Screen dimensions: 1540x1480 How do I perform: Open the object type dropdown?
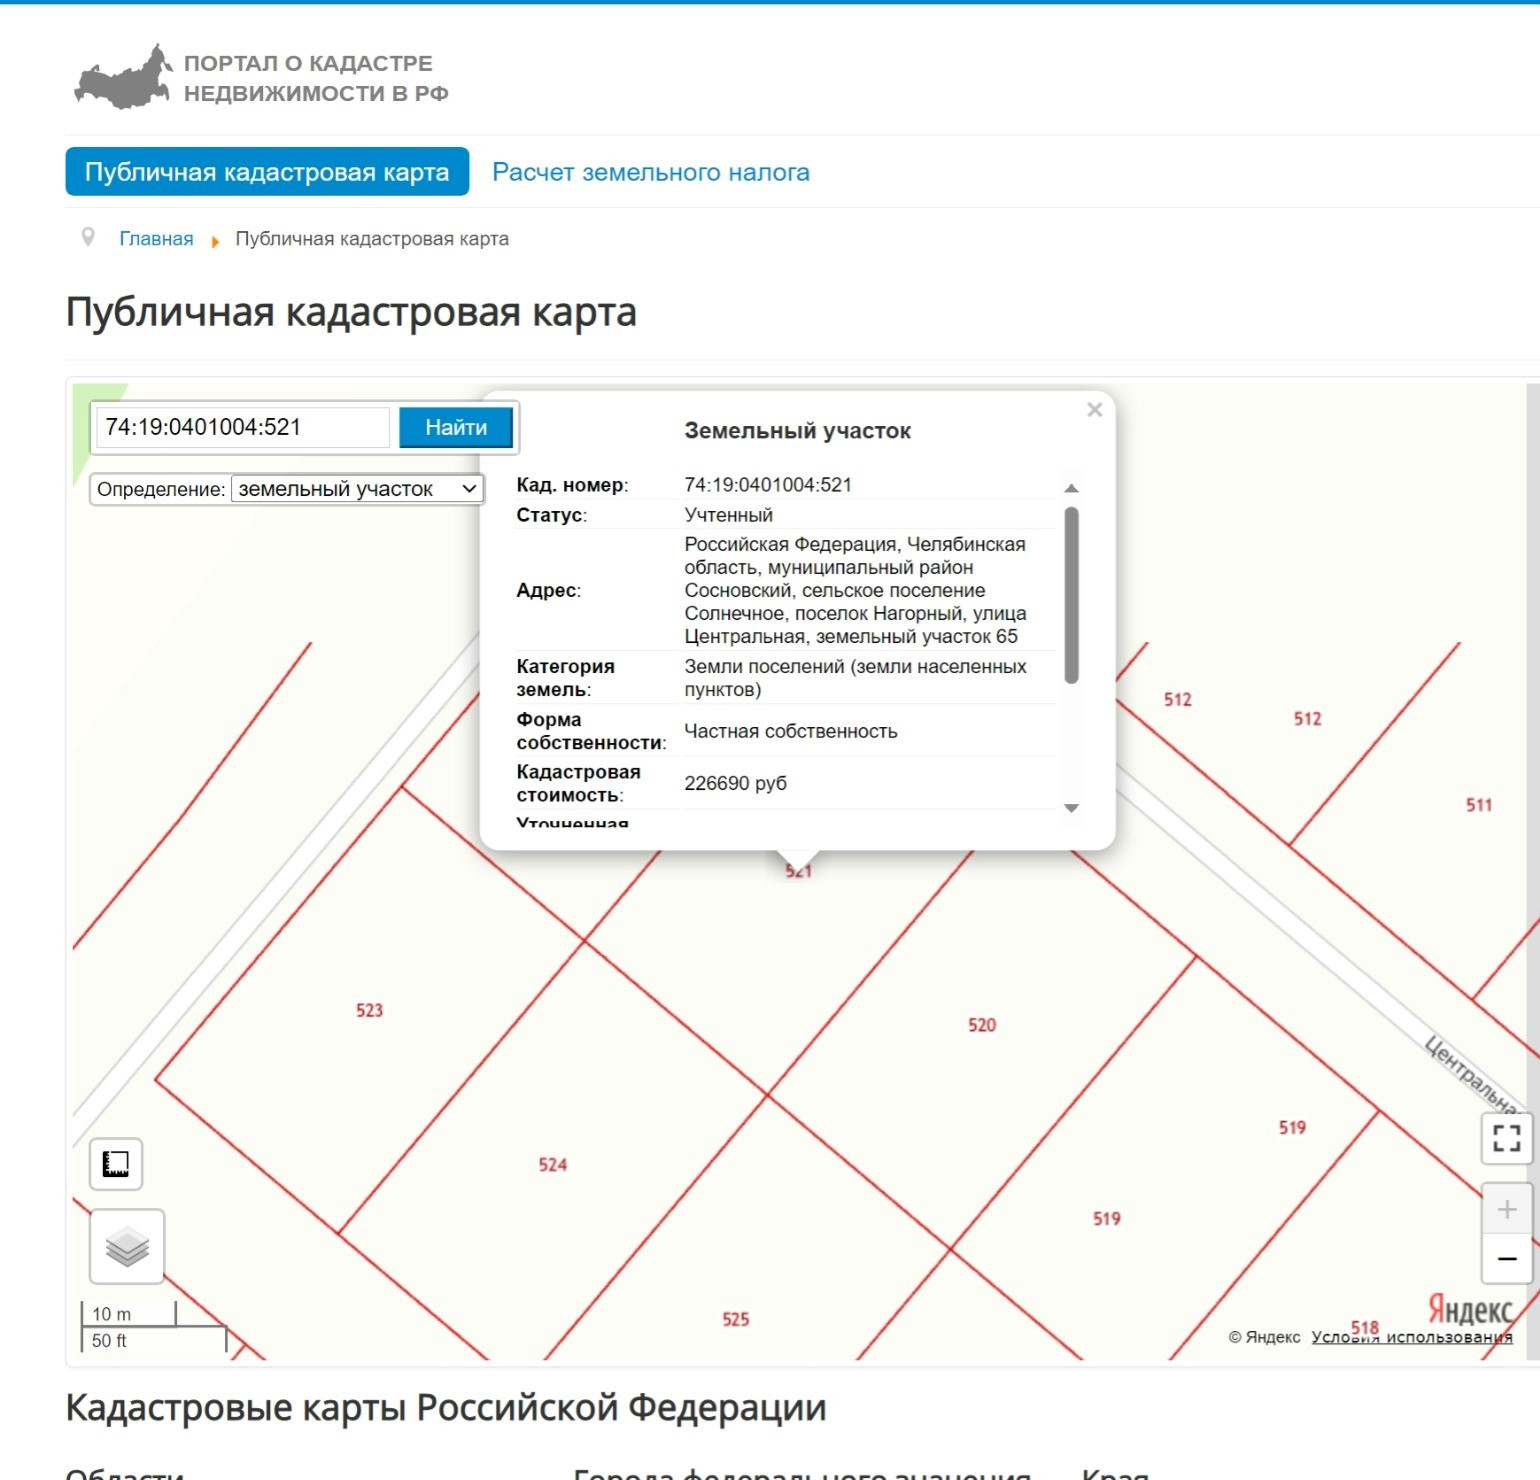point(357,489)
